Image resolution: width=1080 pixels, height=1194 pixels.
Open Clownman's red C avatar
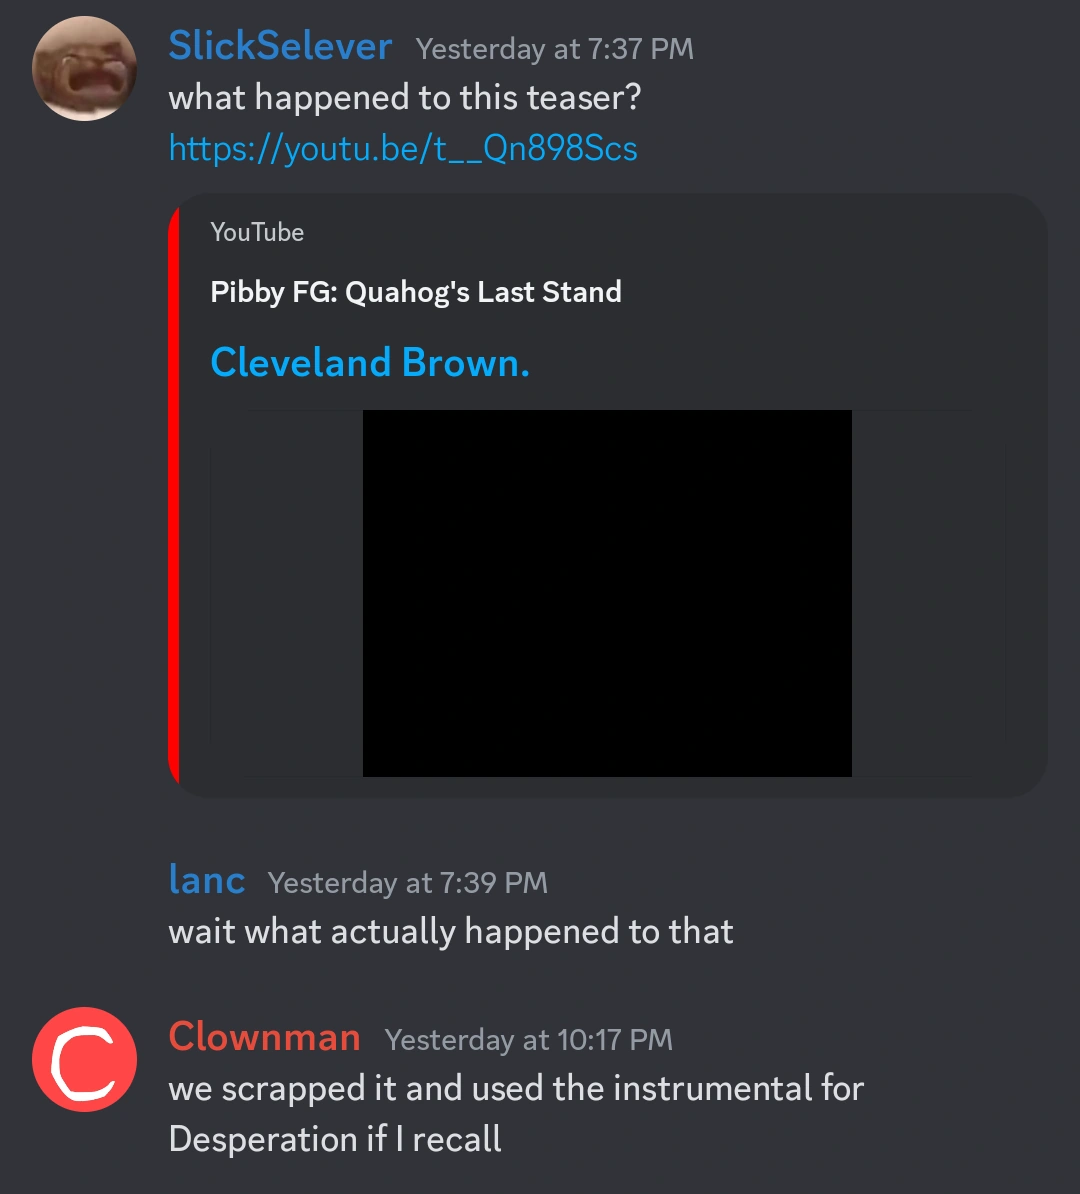click(85, 1059)
